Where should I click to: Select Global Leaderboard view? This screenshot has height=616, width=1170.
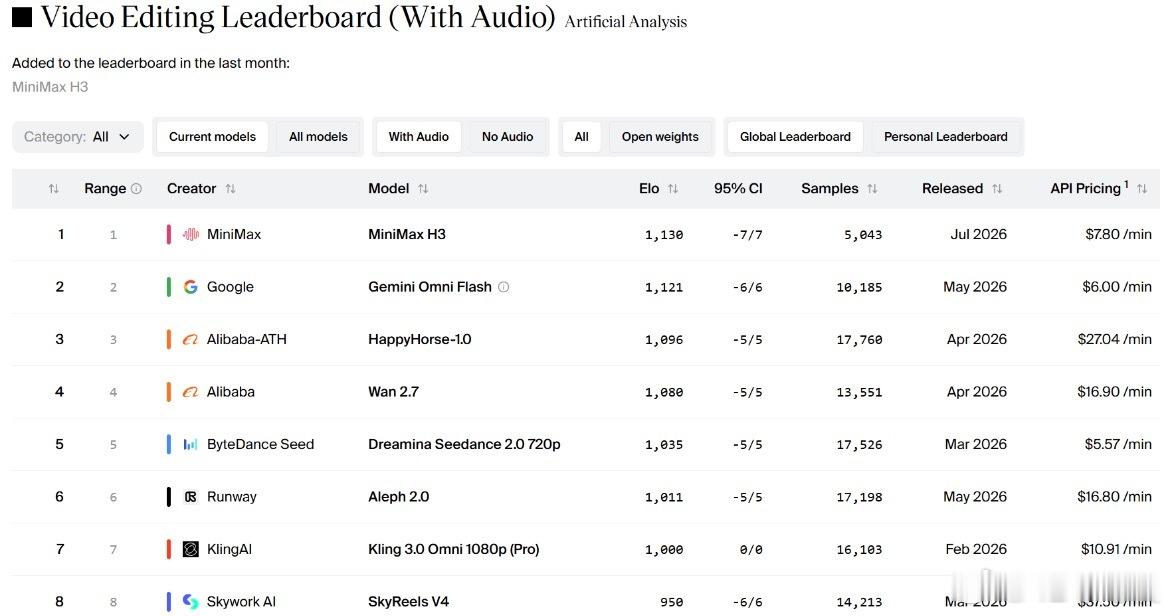(795, 136)
